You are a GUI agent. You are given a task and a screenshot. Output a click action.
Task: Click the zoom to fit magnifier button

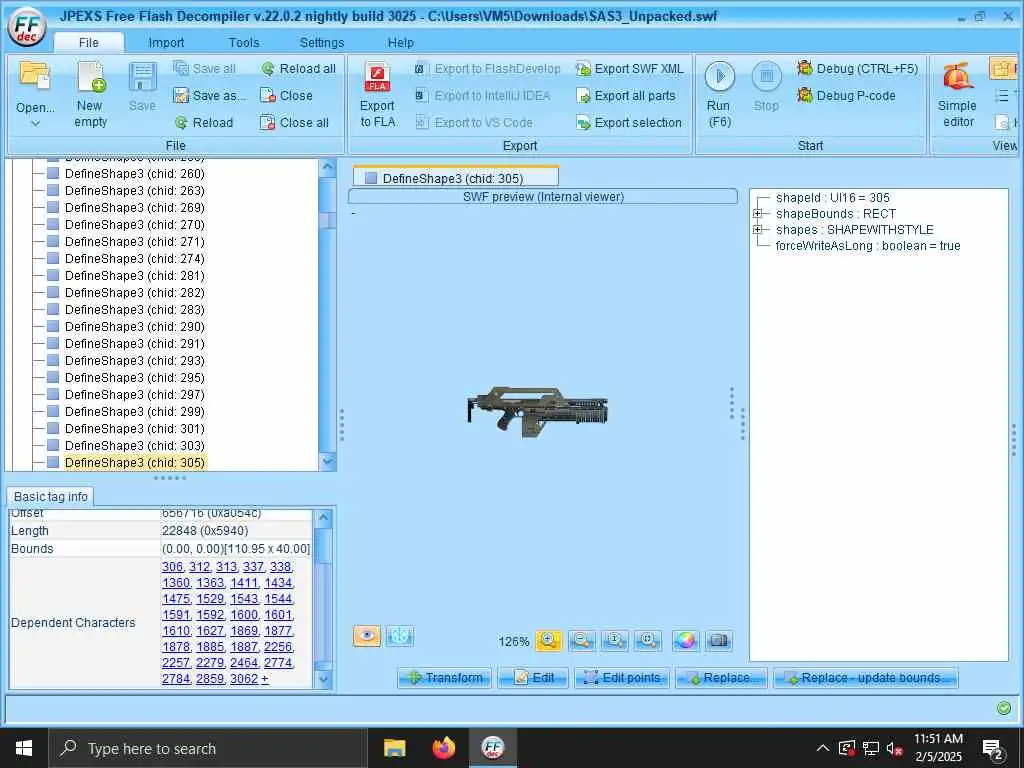click(648, 641)
